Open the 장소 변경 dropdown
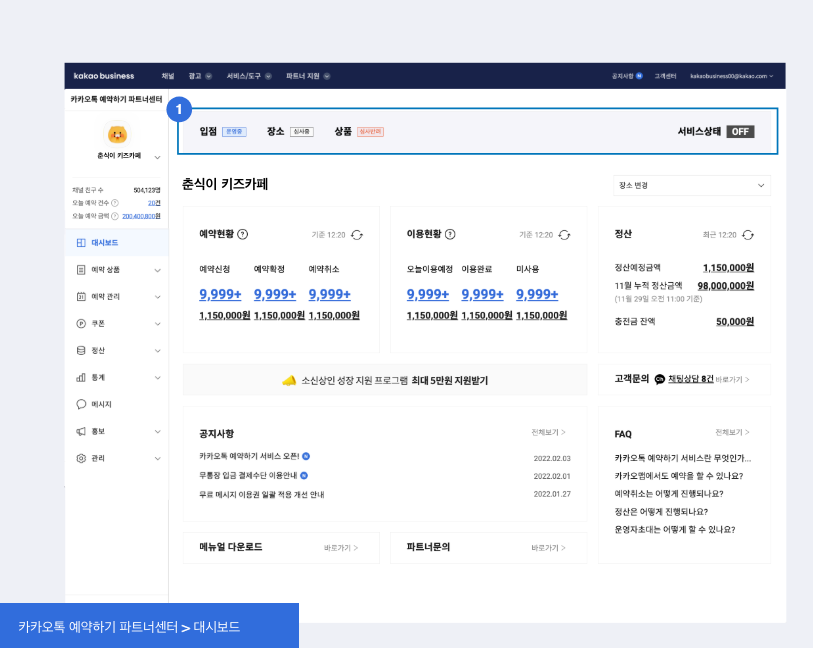Screen dimensions: 813x648 tap(692, 185)
